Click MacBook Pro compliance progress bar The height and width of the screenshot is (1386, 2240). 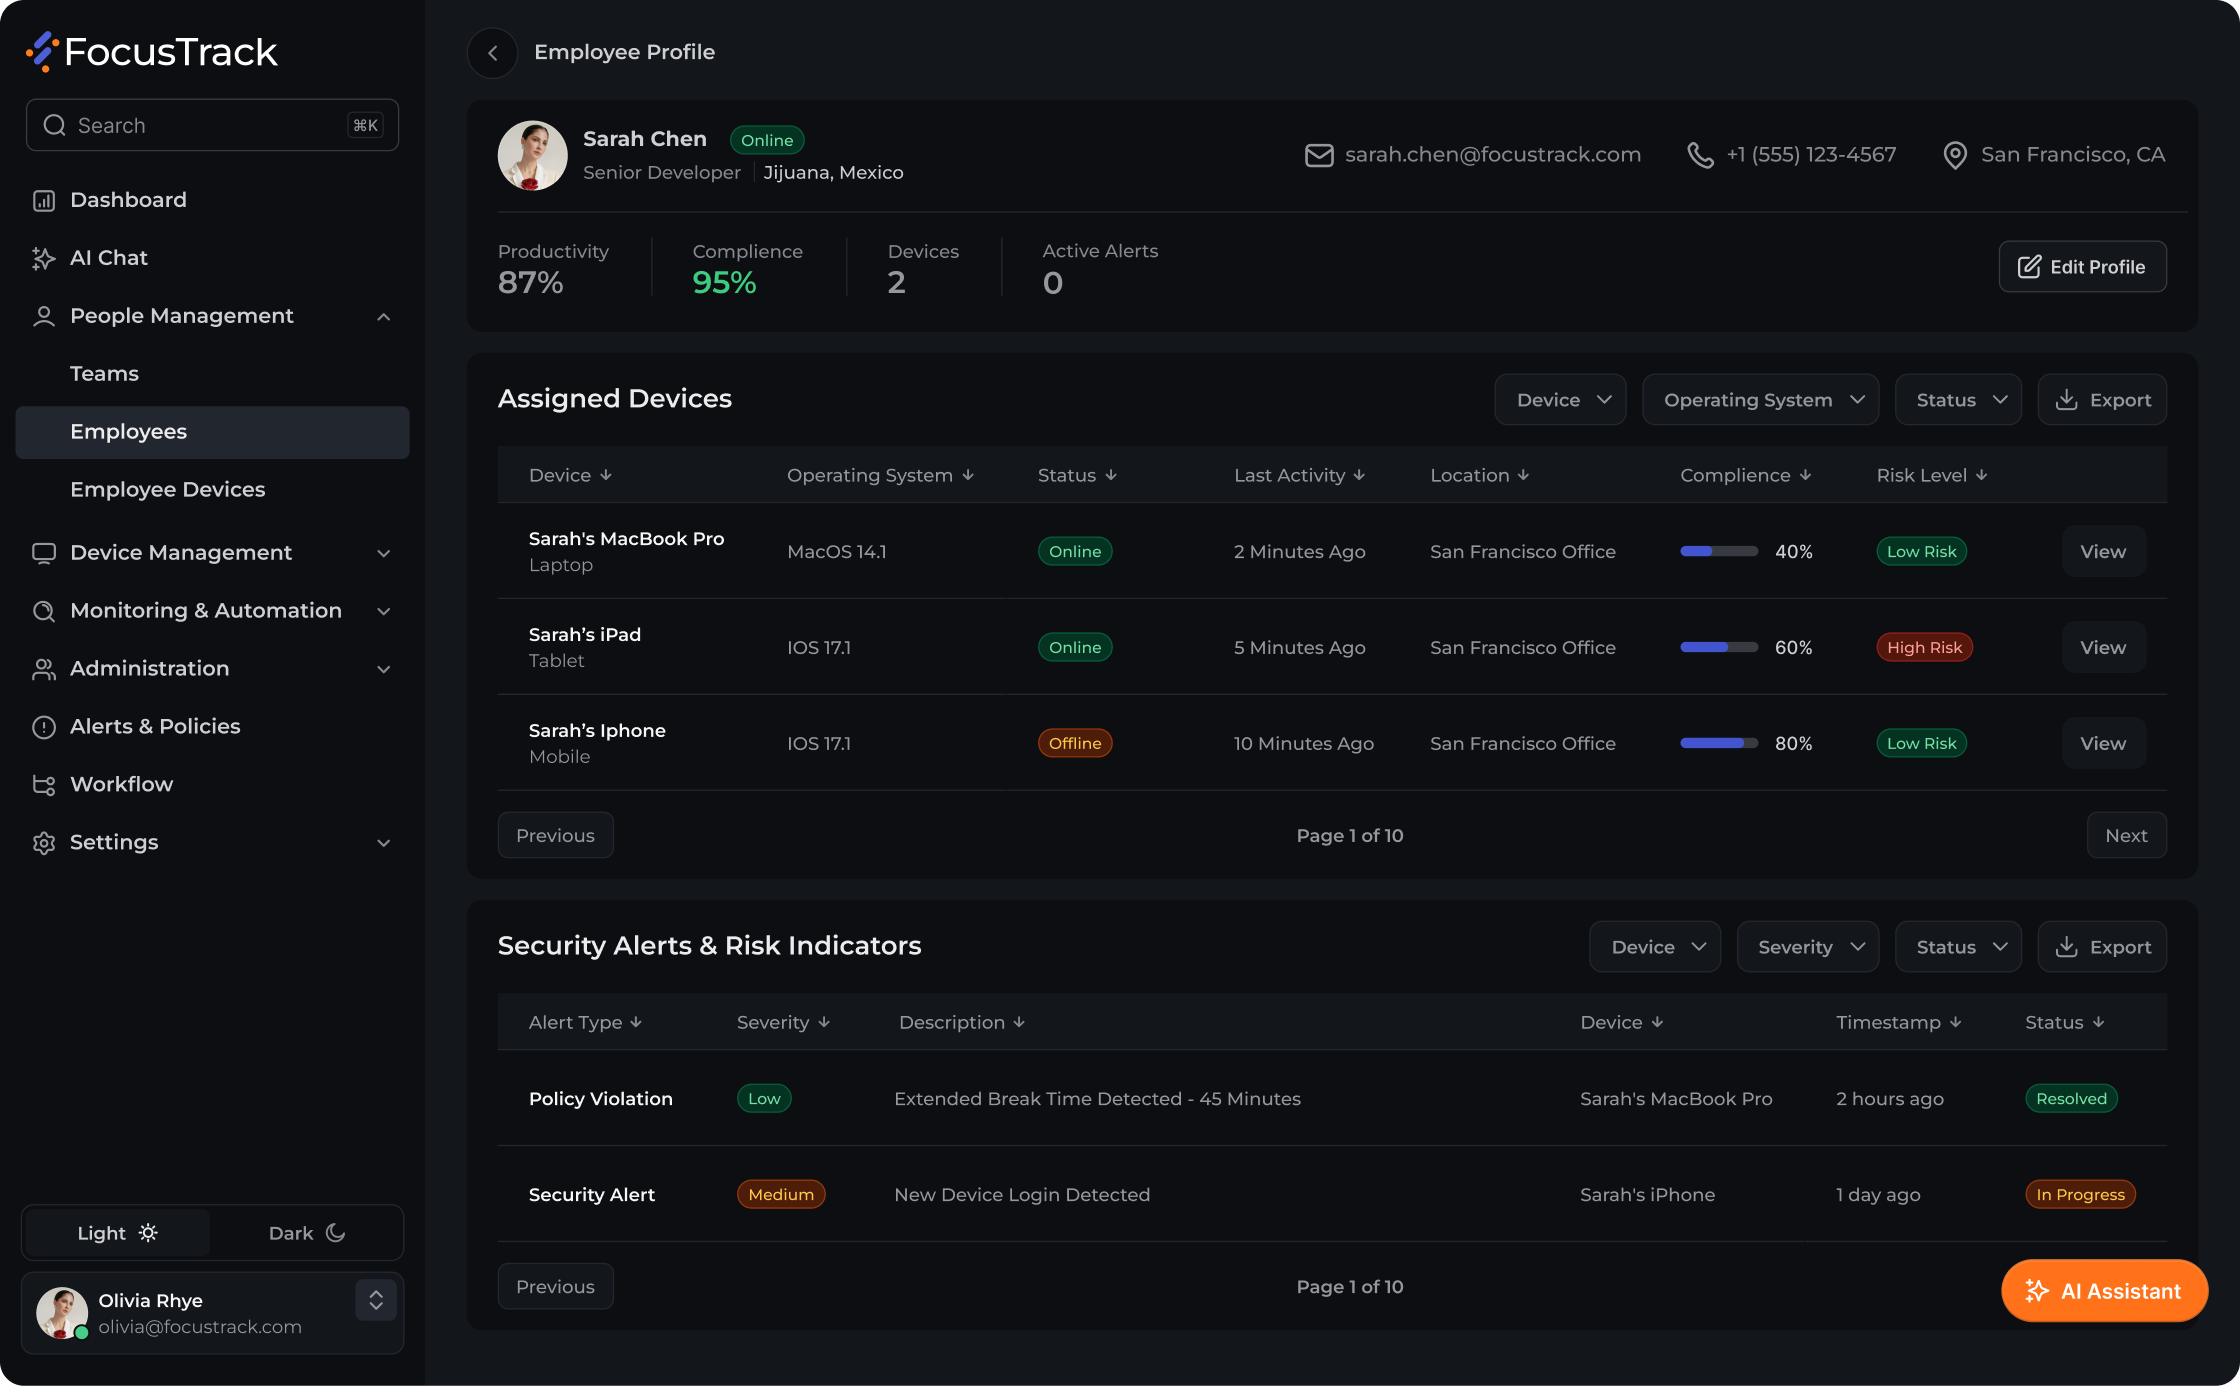(1719, 552)
